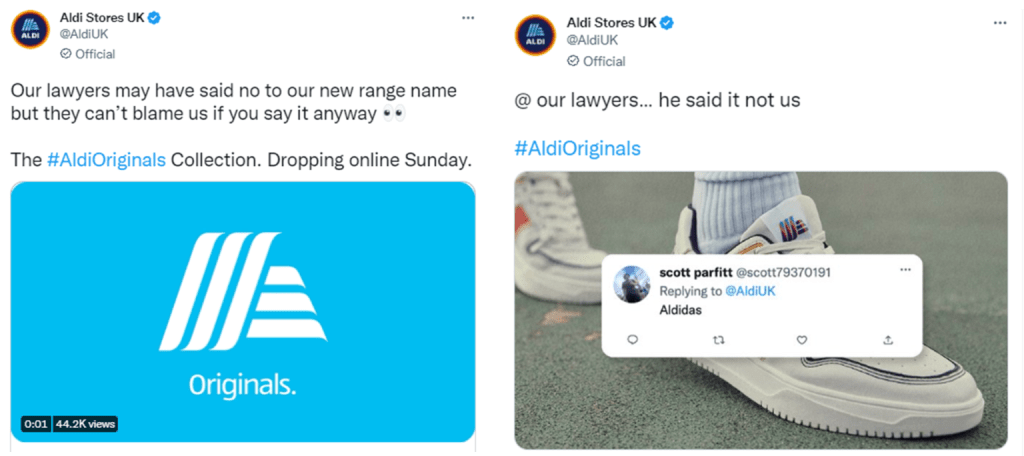Viewport: 1024px width, 456px height.
Task: Open the three-dot menu on right tweet
Action: pos(1000,23)
